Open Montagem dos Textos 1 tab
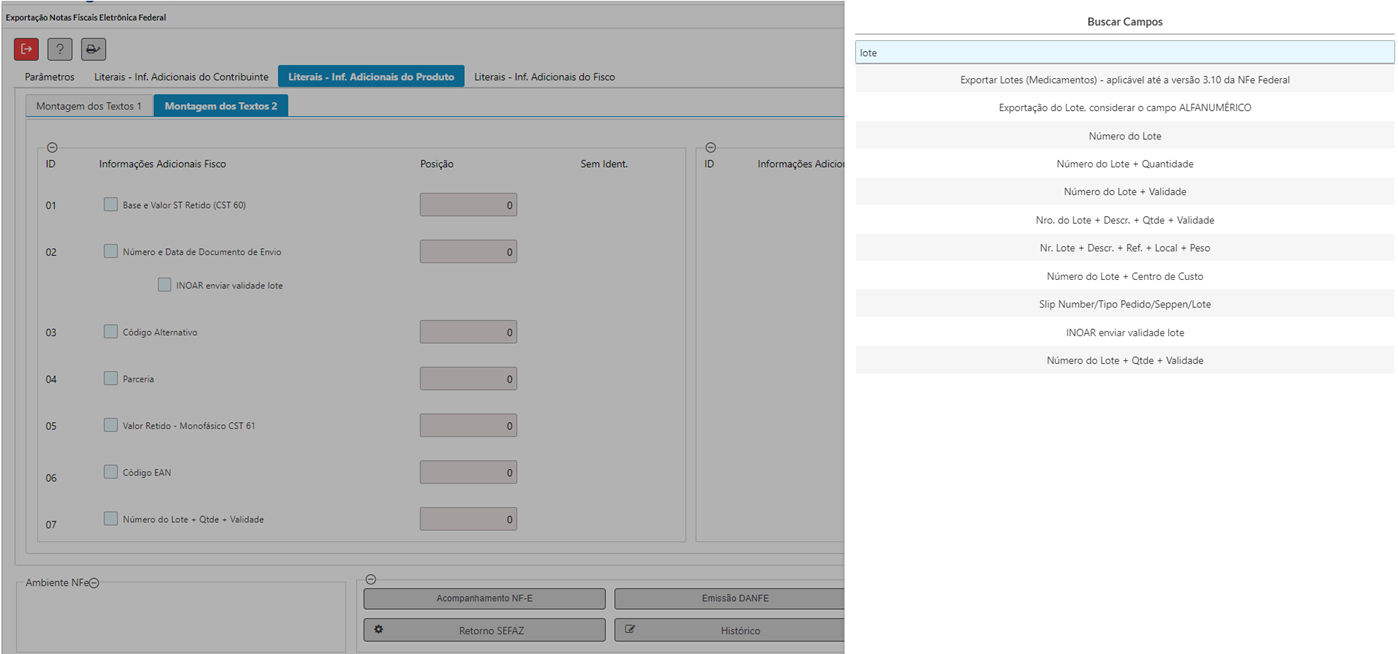Screen dimensions: 1398x654 coord(89,106)
